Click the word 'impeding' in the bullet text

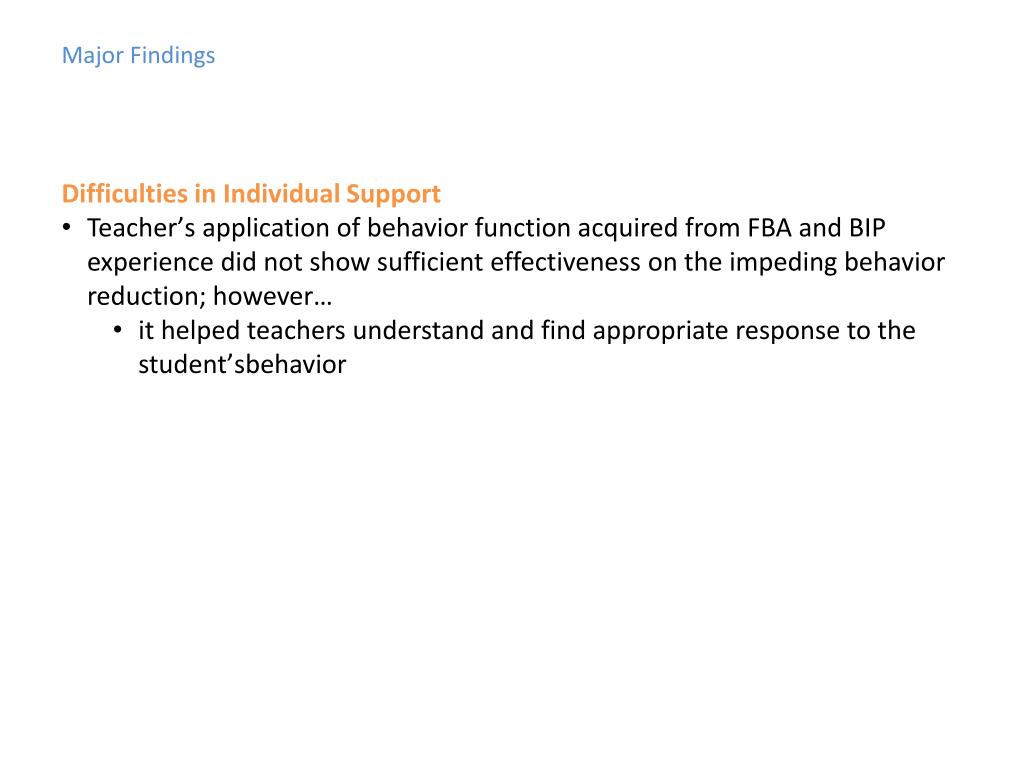click(x=783, y=263)
